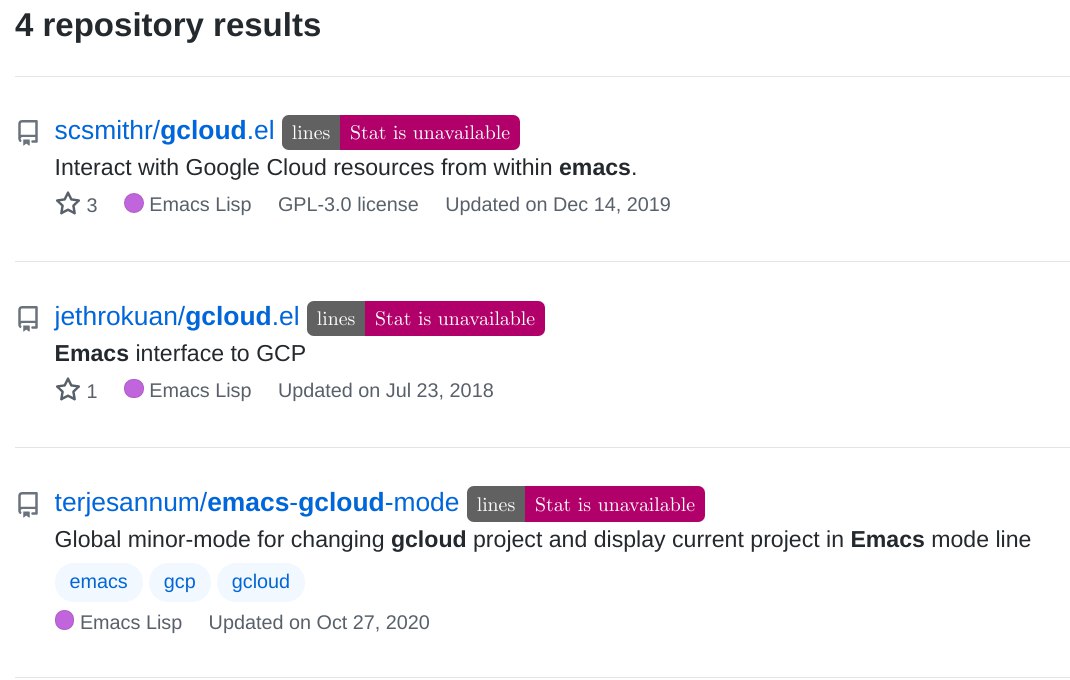Click repo icon beside terjesannum/emacs-gcloud-mode
1070x680 pixels.
28,505
